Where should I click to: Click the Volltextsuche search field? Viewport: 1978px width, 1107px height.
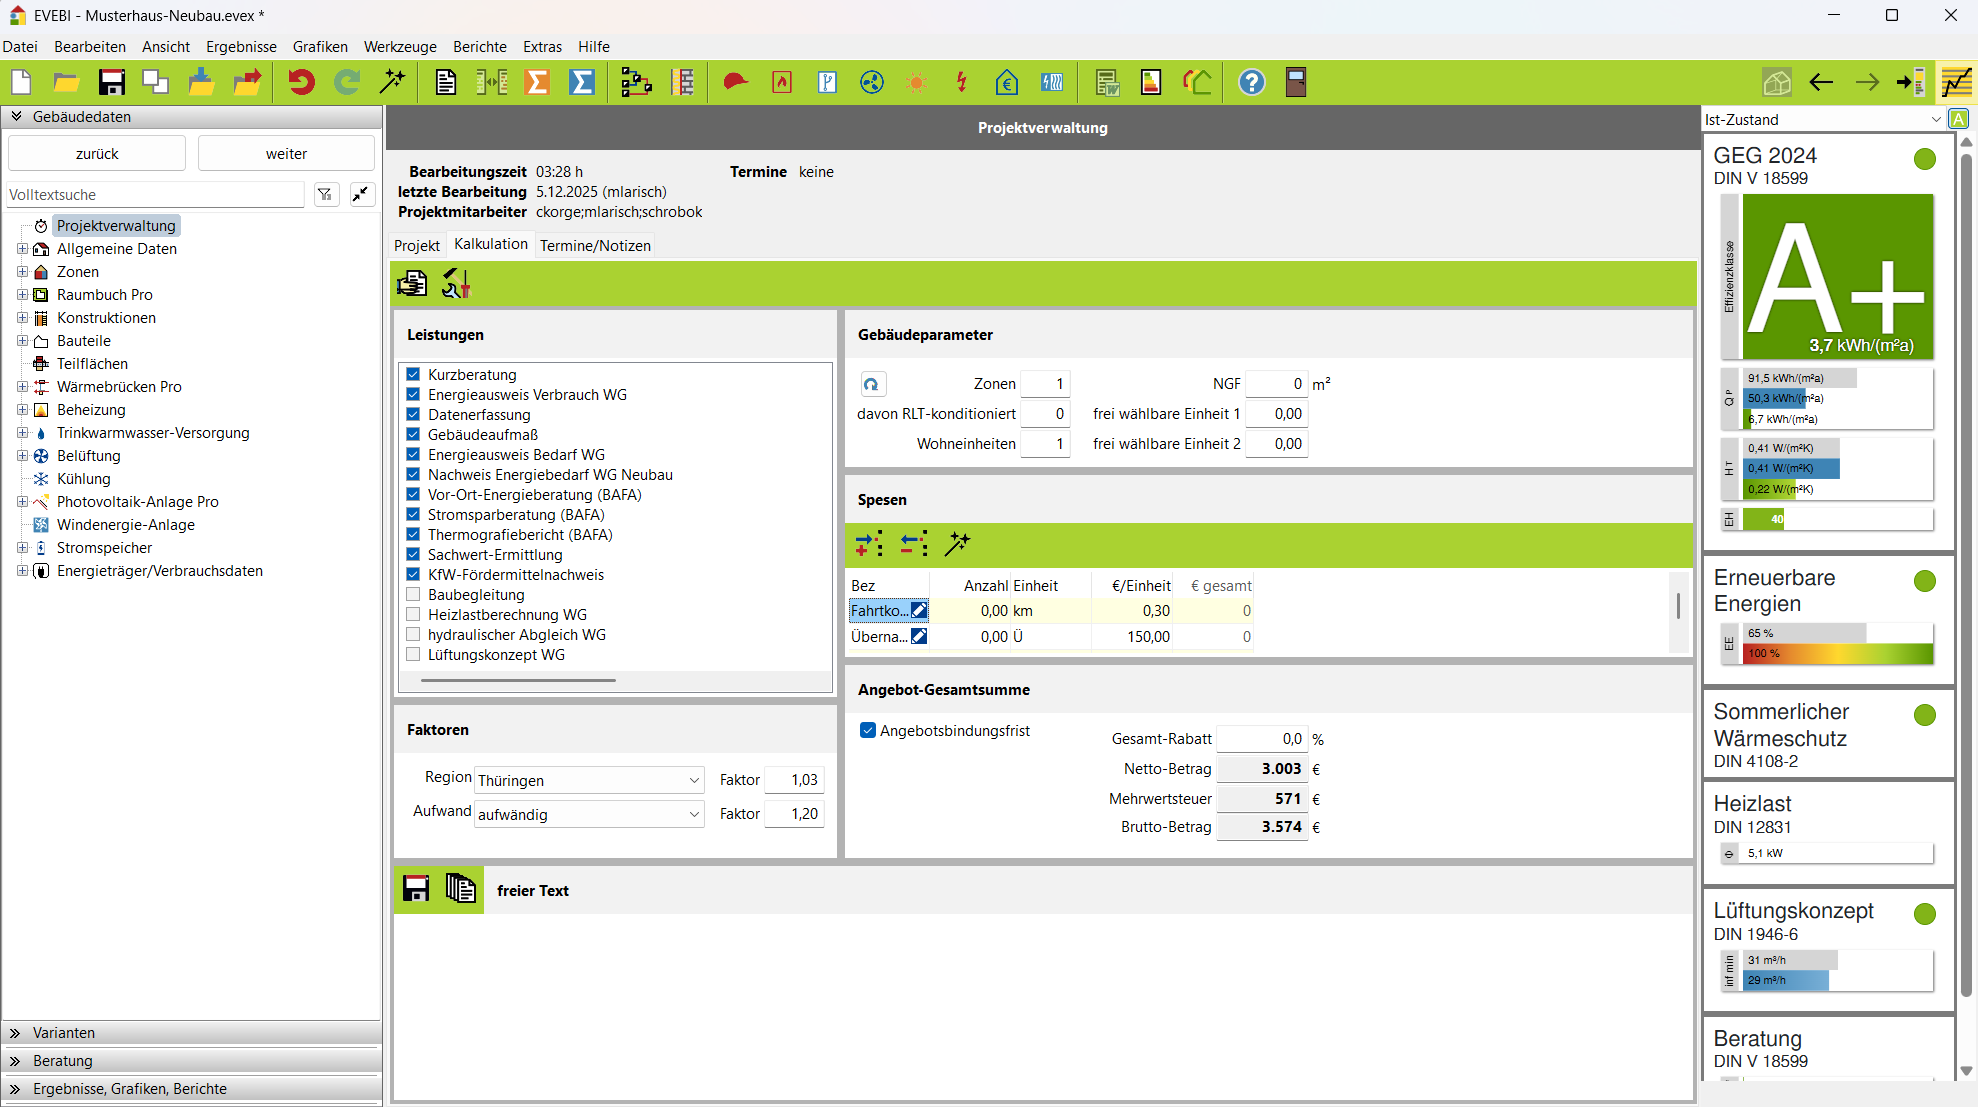[155, 195]
